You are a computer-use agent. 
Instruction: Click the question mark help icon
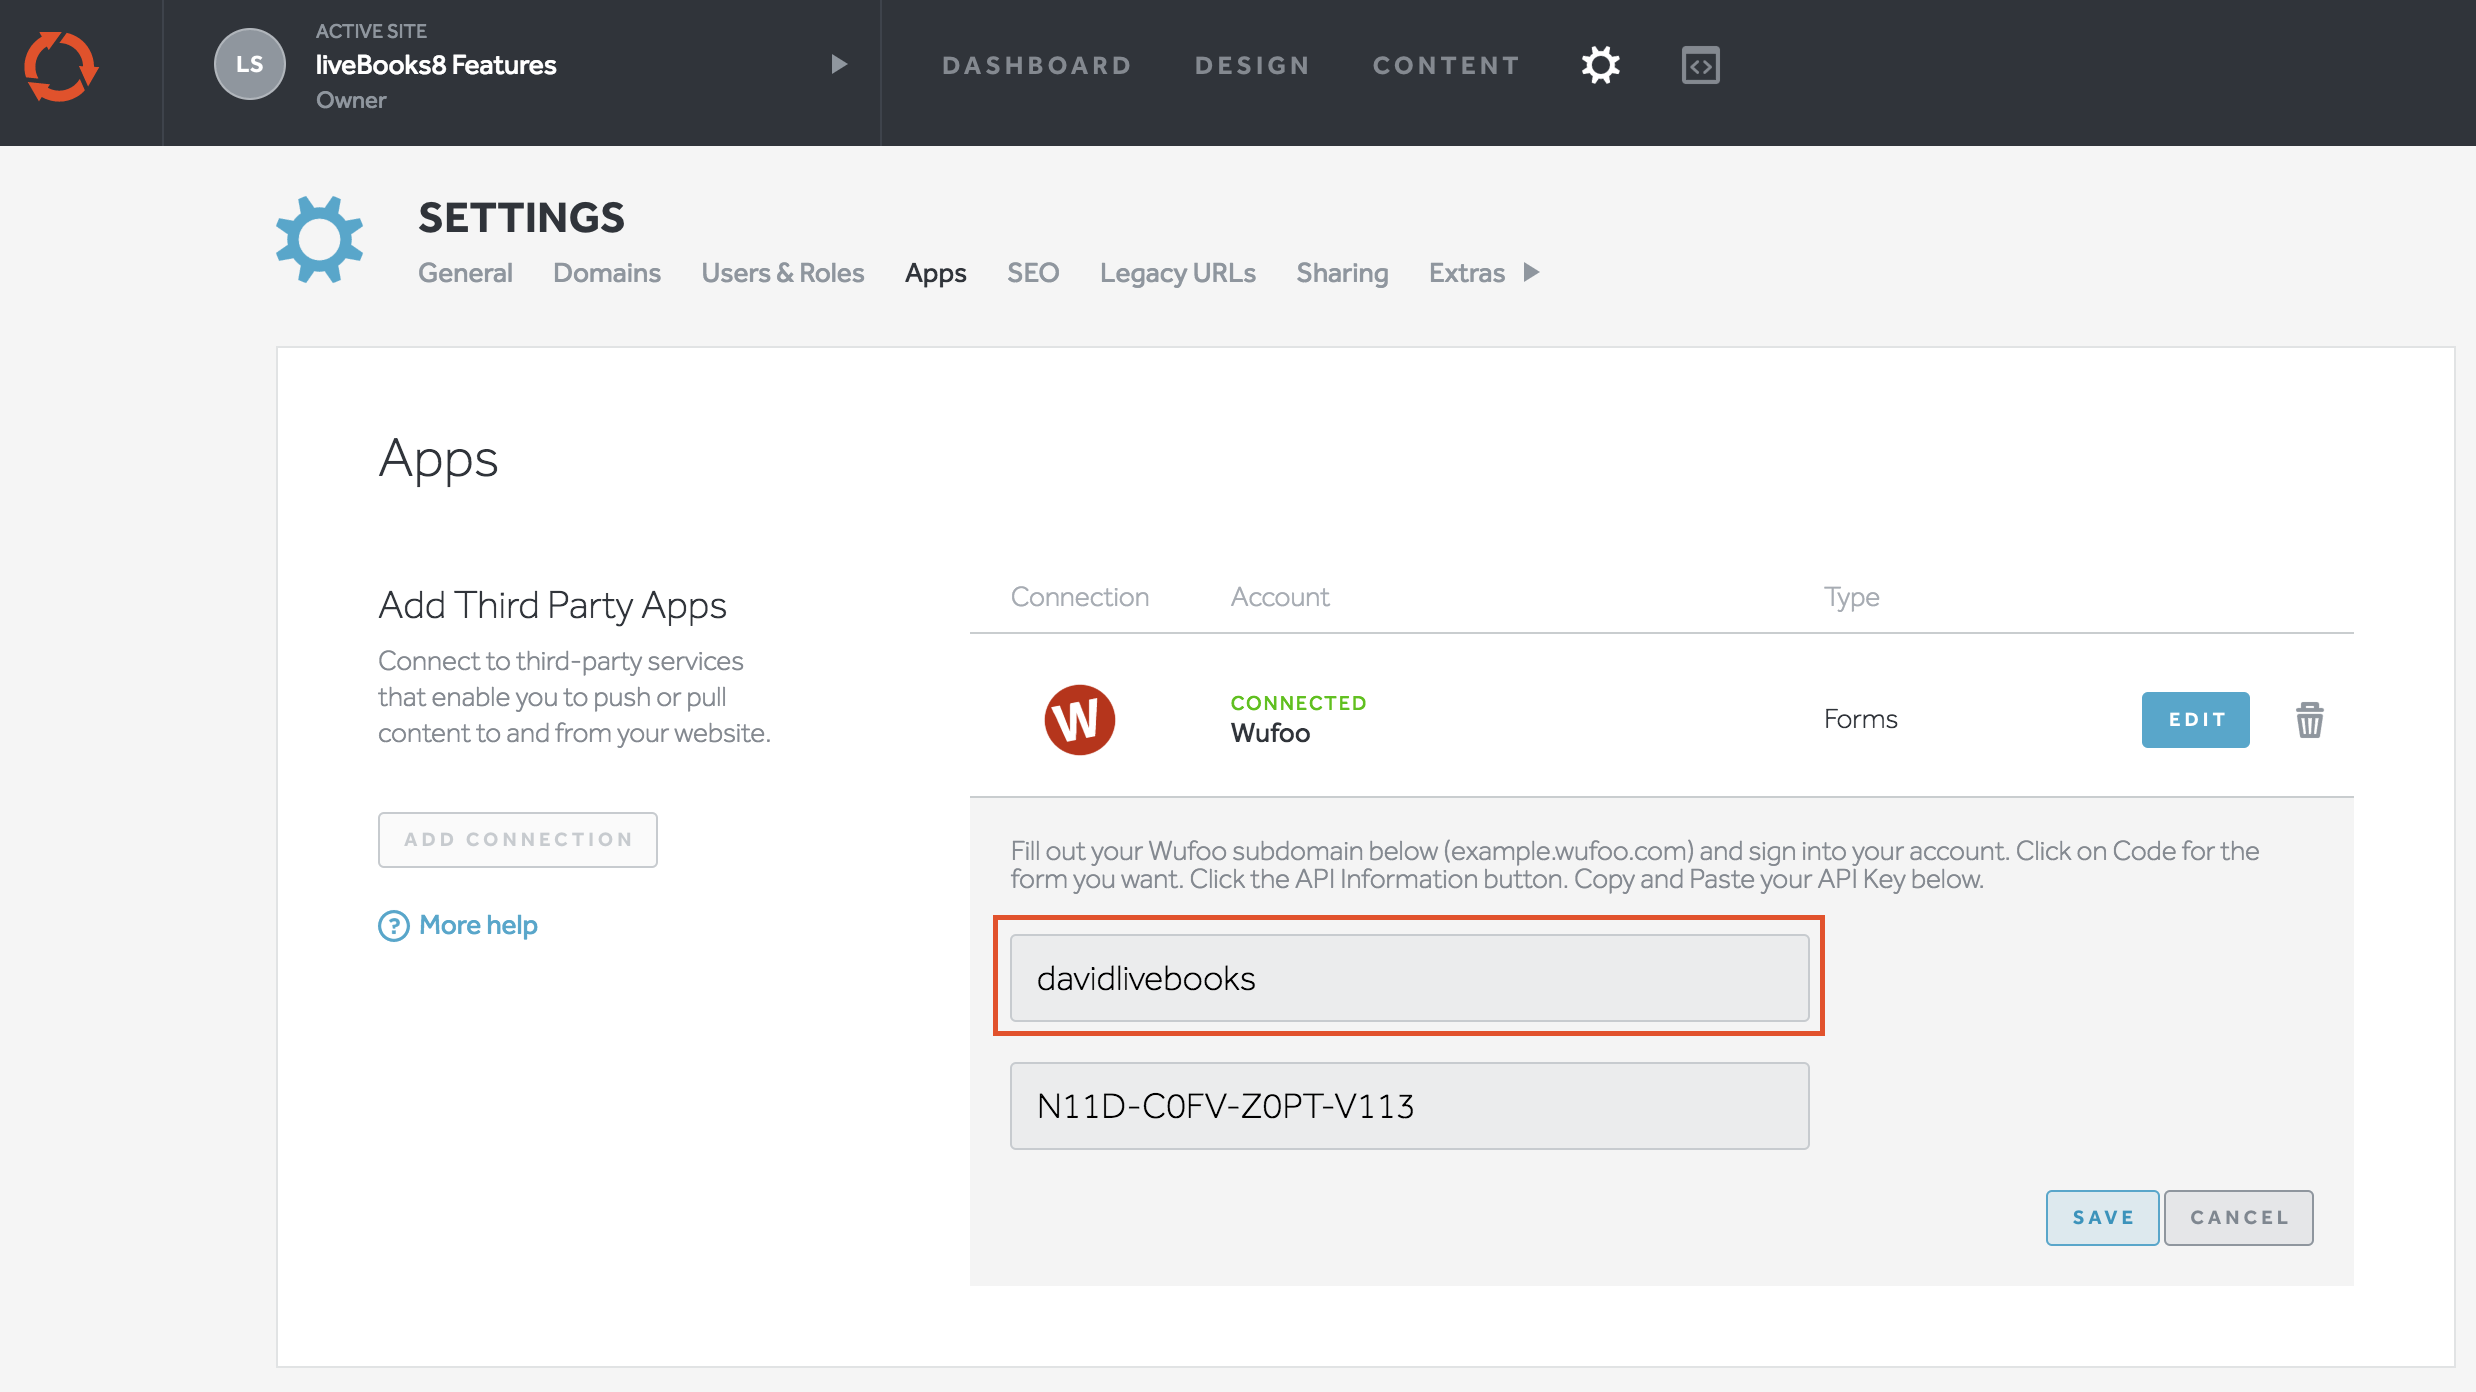pos(393,926)
